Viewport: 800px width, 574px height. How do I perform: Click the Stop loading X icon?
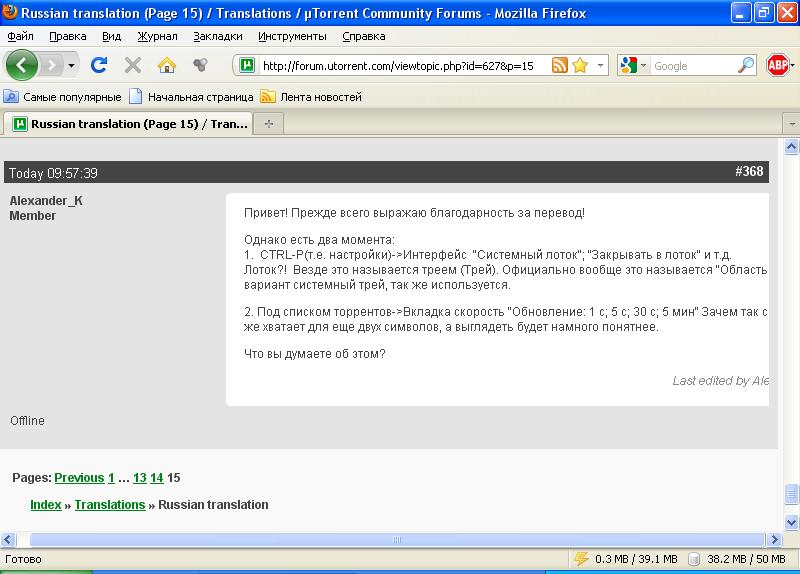(133, 65)
